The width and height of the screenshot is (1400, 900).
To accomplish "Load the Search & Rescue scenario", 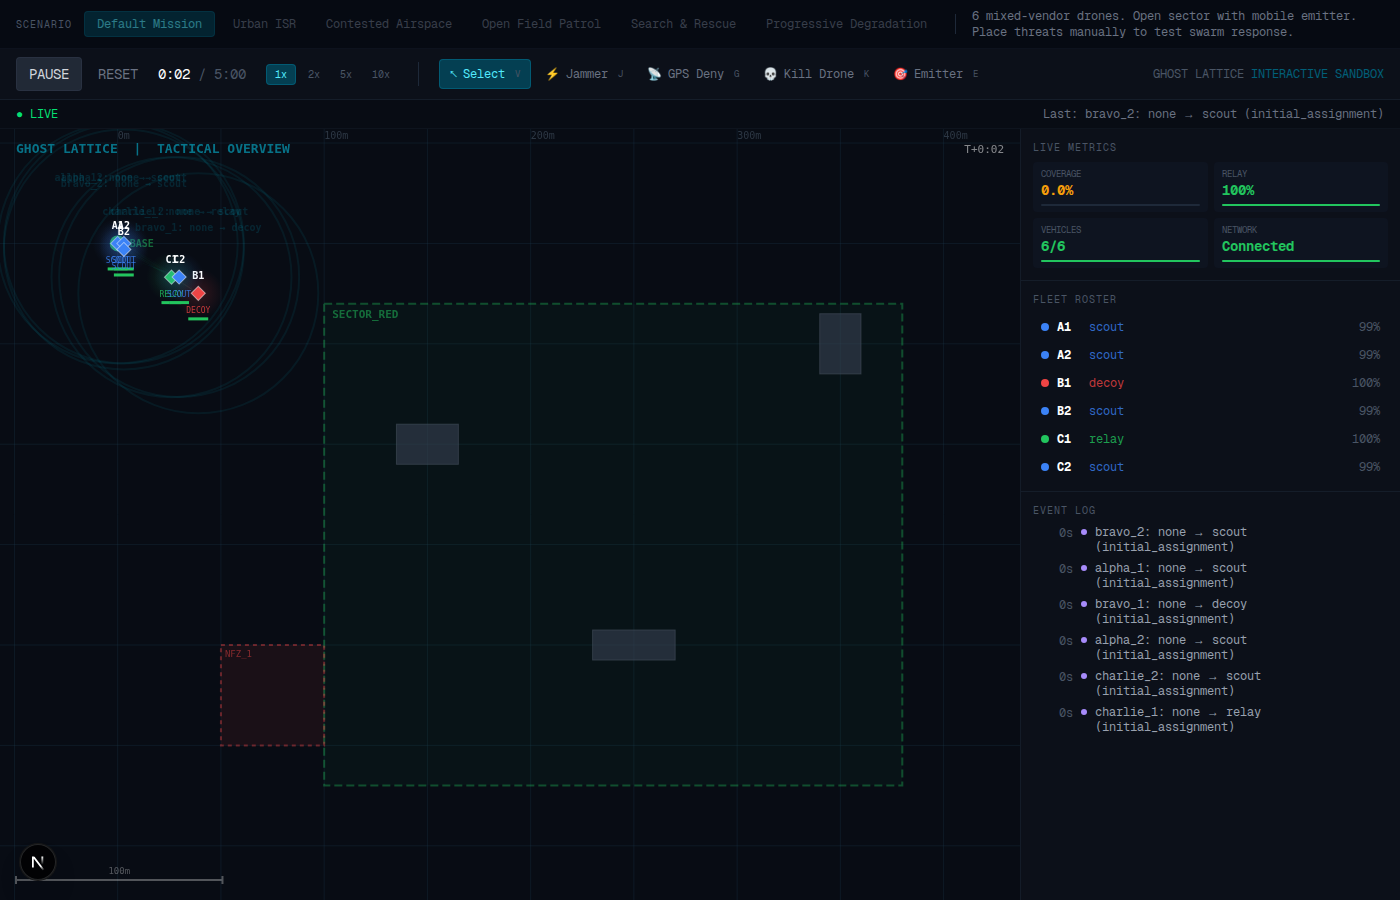I will coord(683,24).
